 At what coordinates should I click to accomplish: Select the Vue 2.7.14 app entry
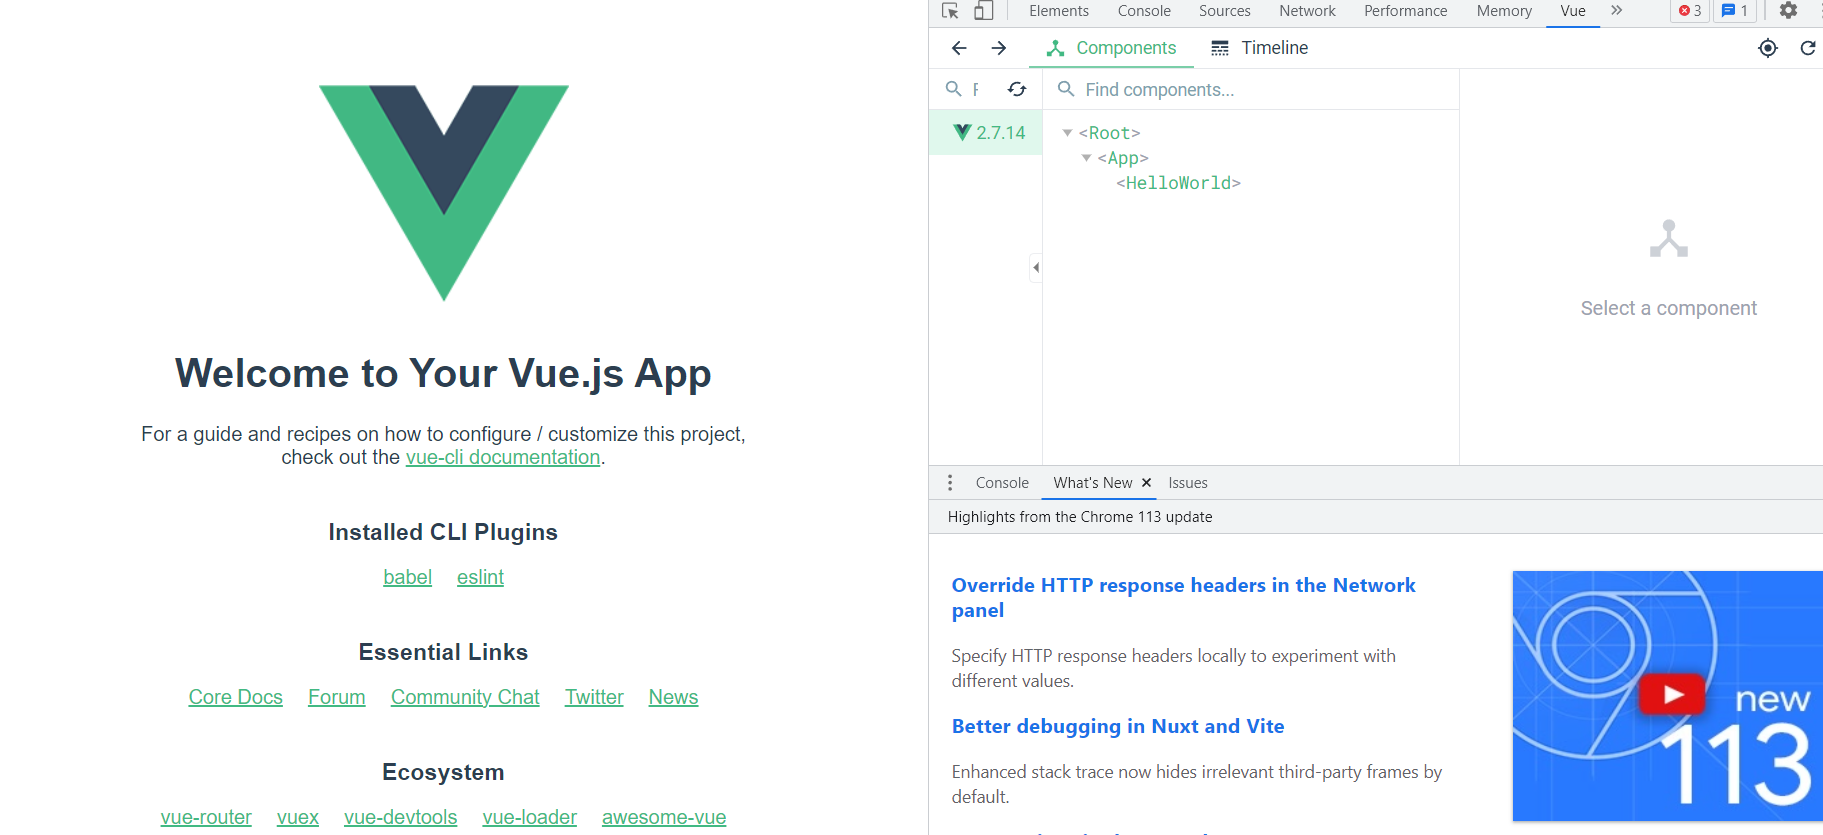(x=986, y=132)
